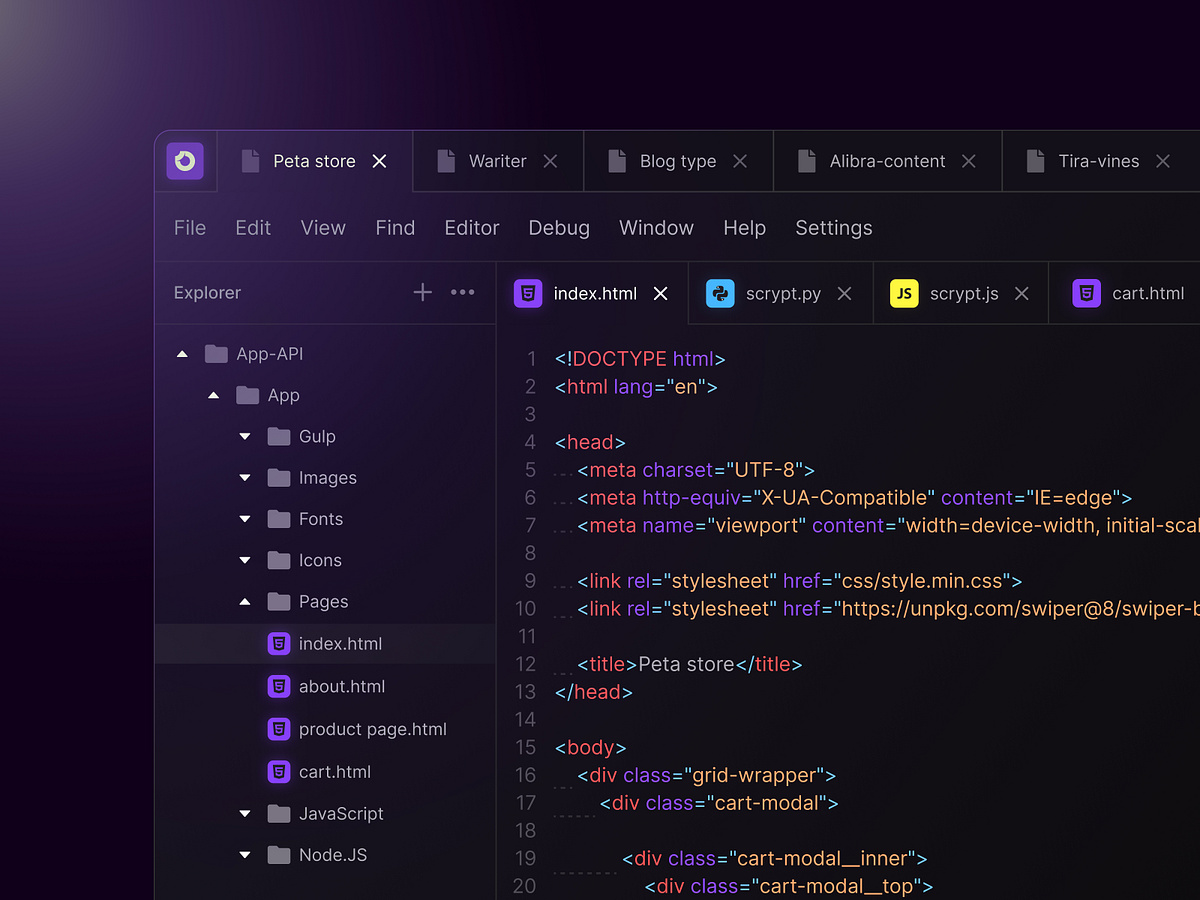The height and width of the screenshot is (900, 1200).
Task: Close the Alibra-content project tab
Action: [969, 161]
